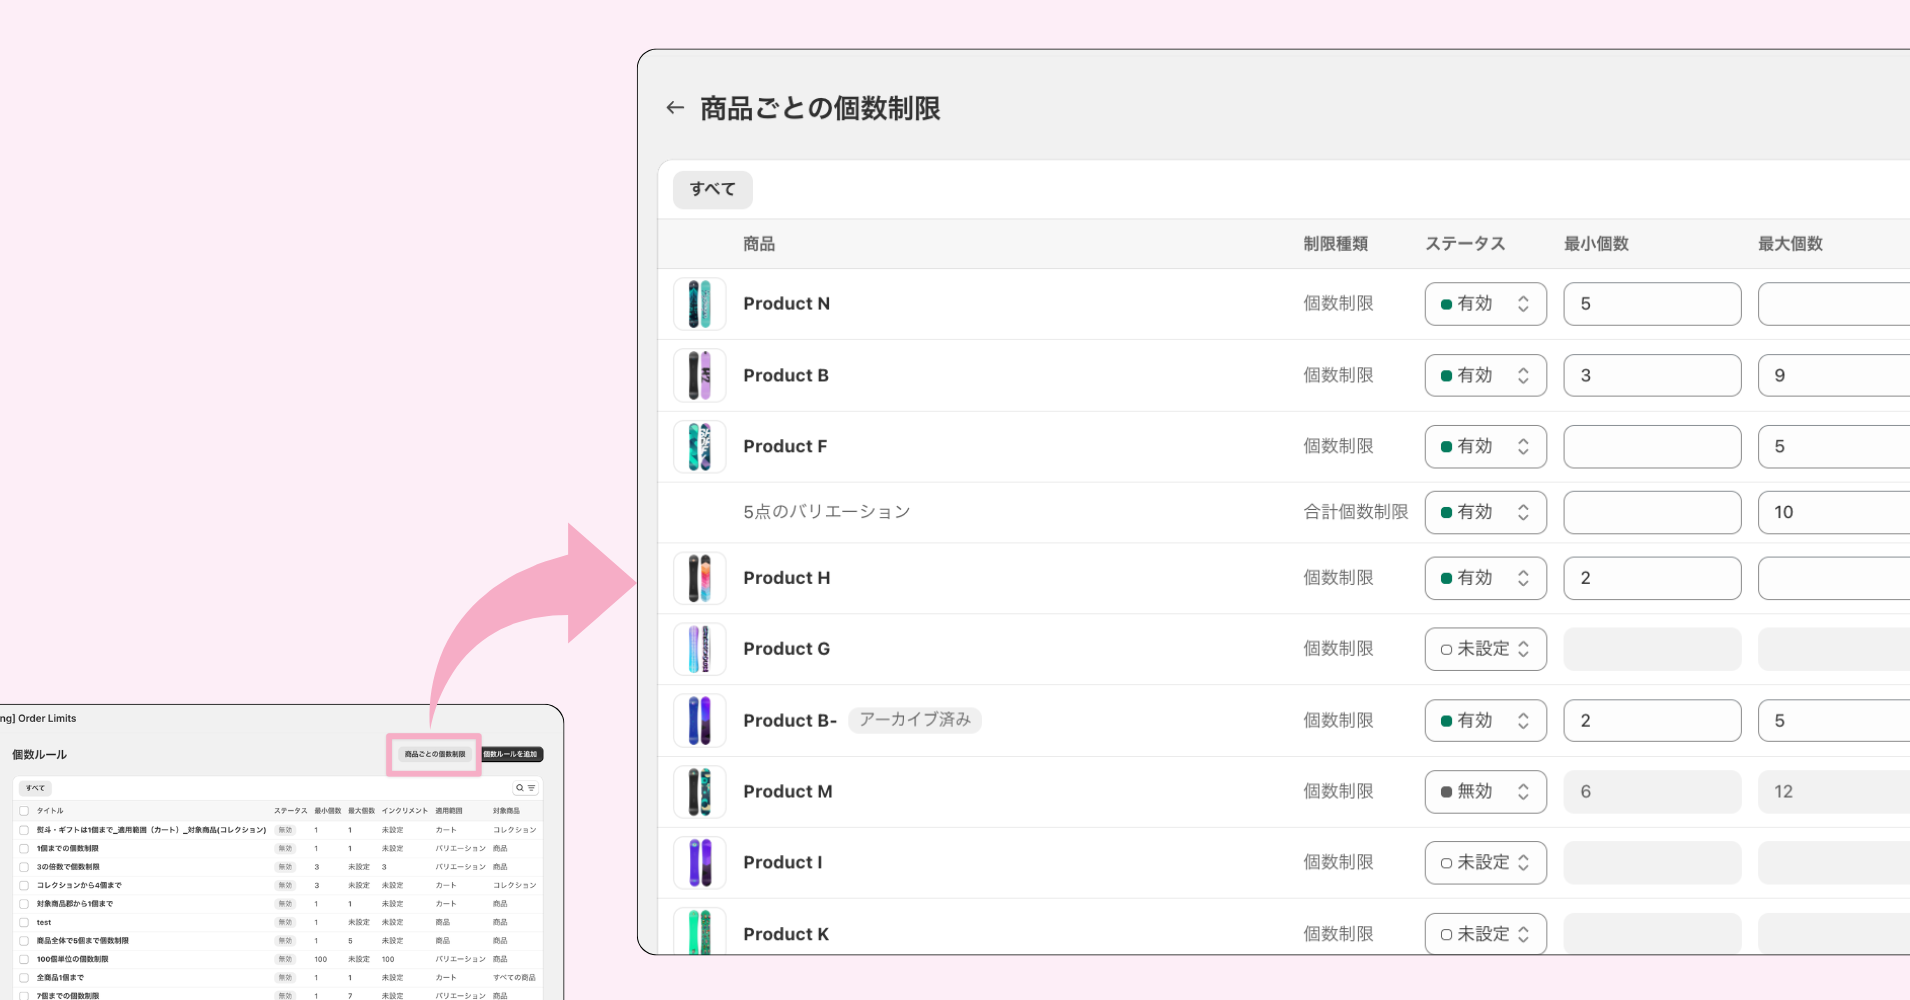
Task: Focus Product F empty minimum quantity field
Action: click(x=1652, y=447)
